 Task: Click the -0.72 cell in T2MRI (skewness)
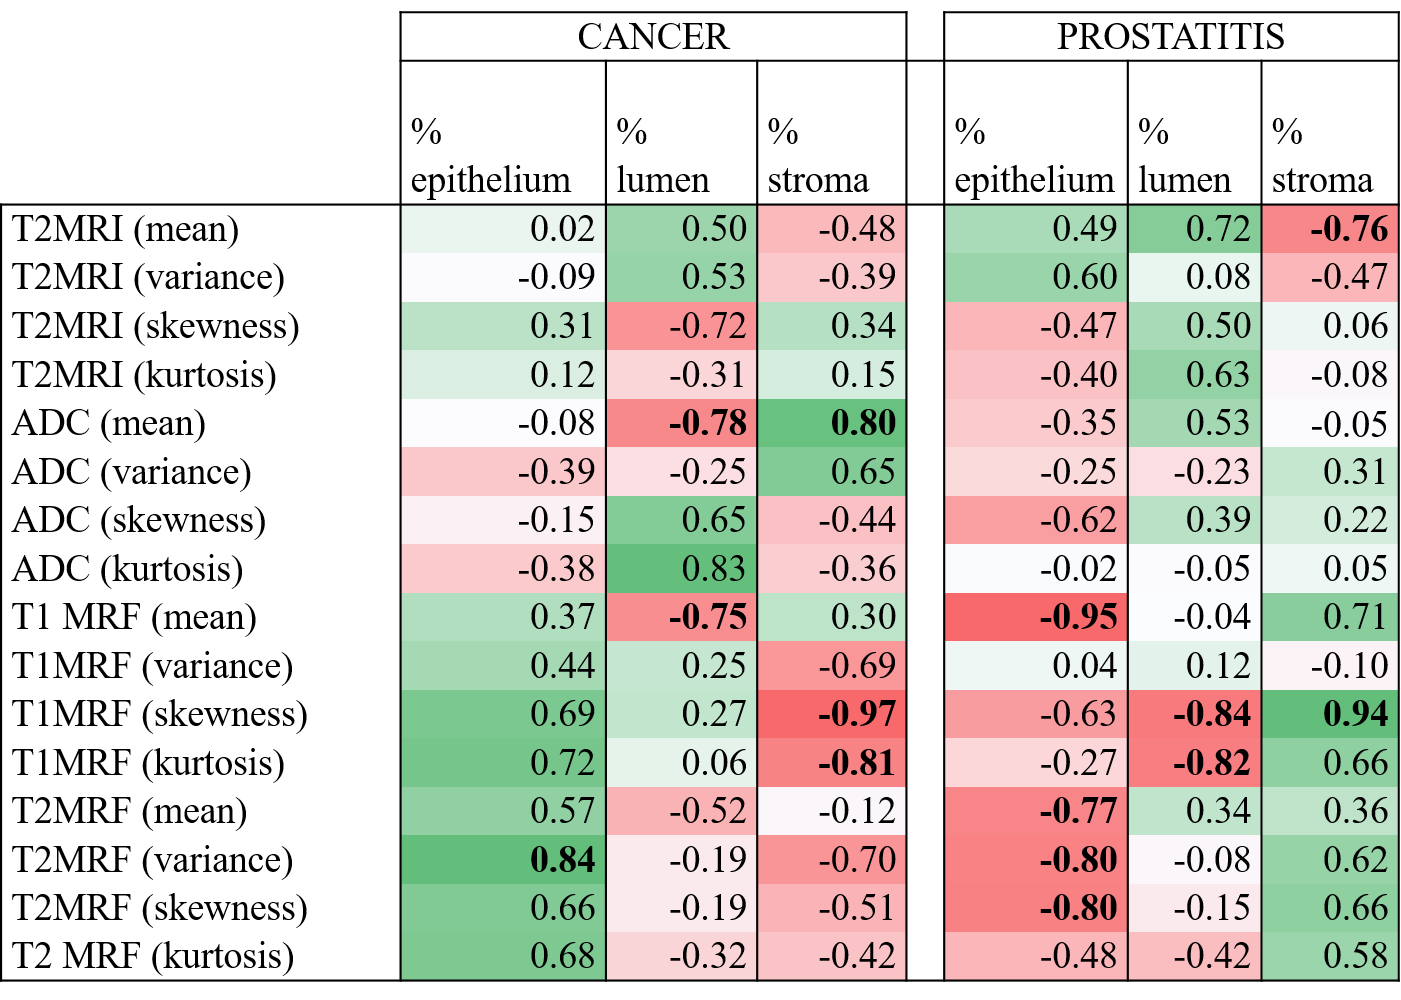click(x=707, y=326)
